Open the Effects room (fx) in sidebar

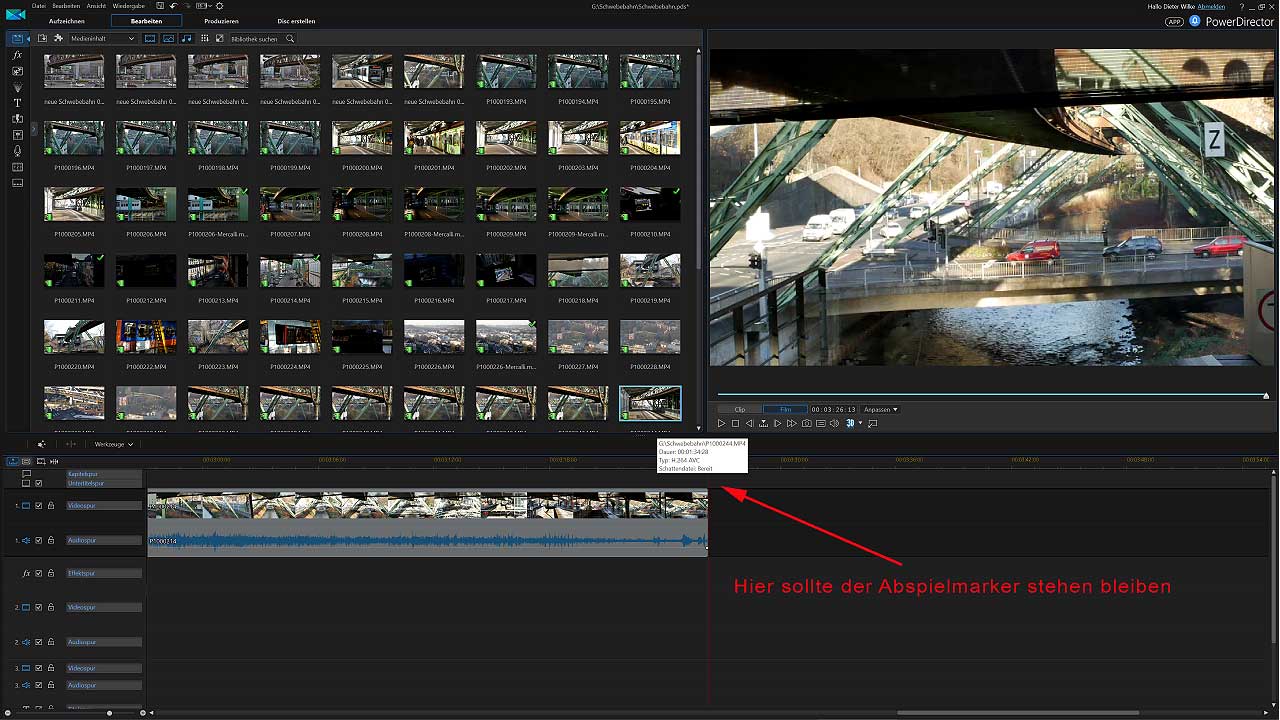point(17,56)
